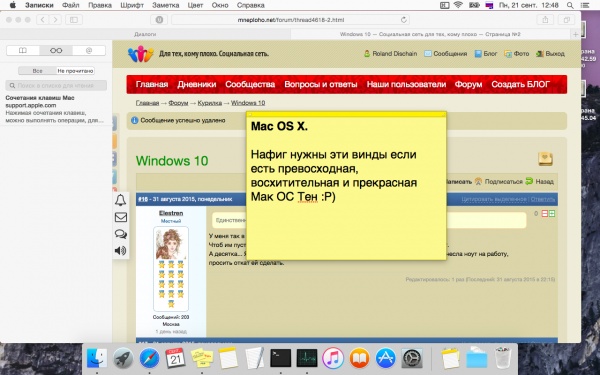Screen dimensions: 600x375
Task: Click Elestren's avatar picture
Action: coord(171,244)
